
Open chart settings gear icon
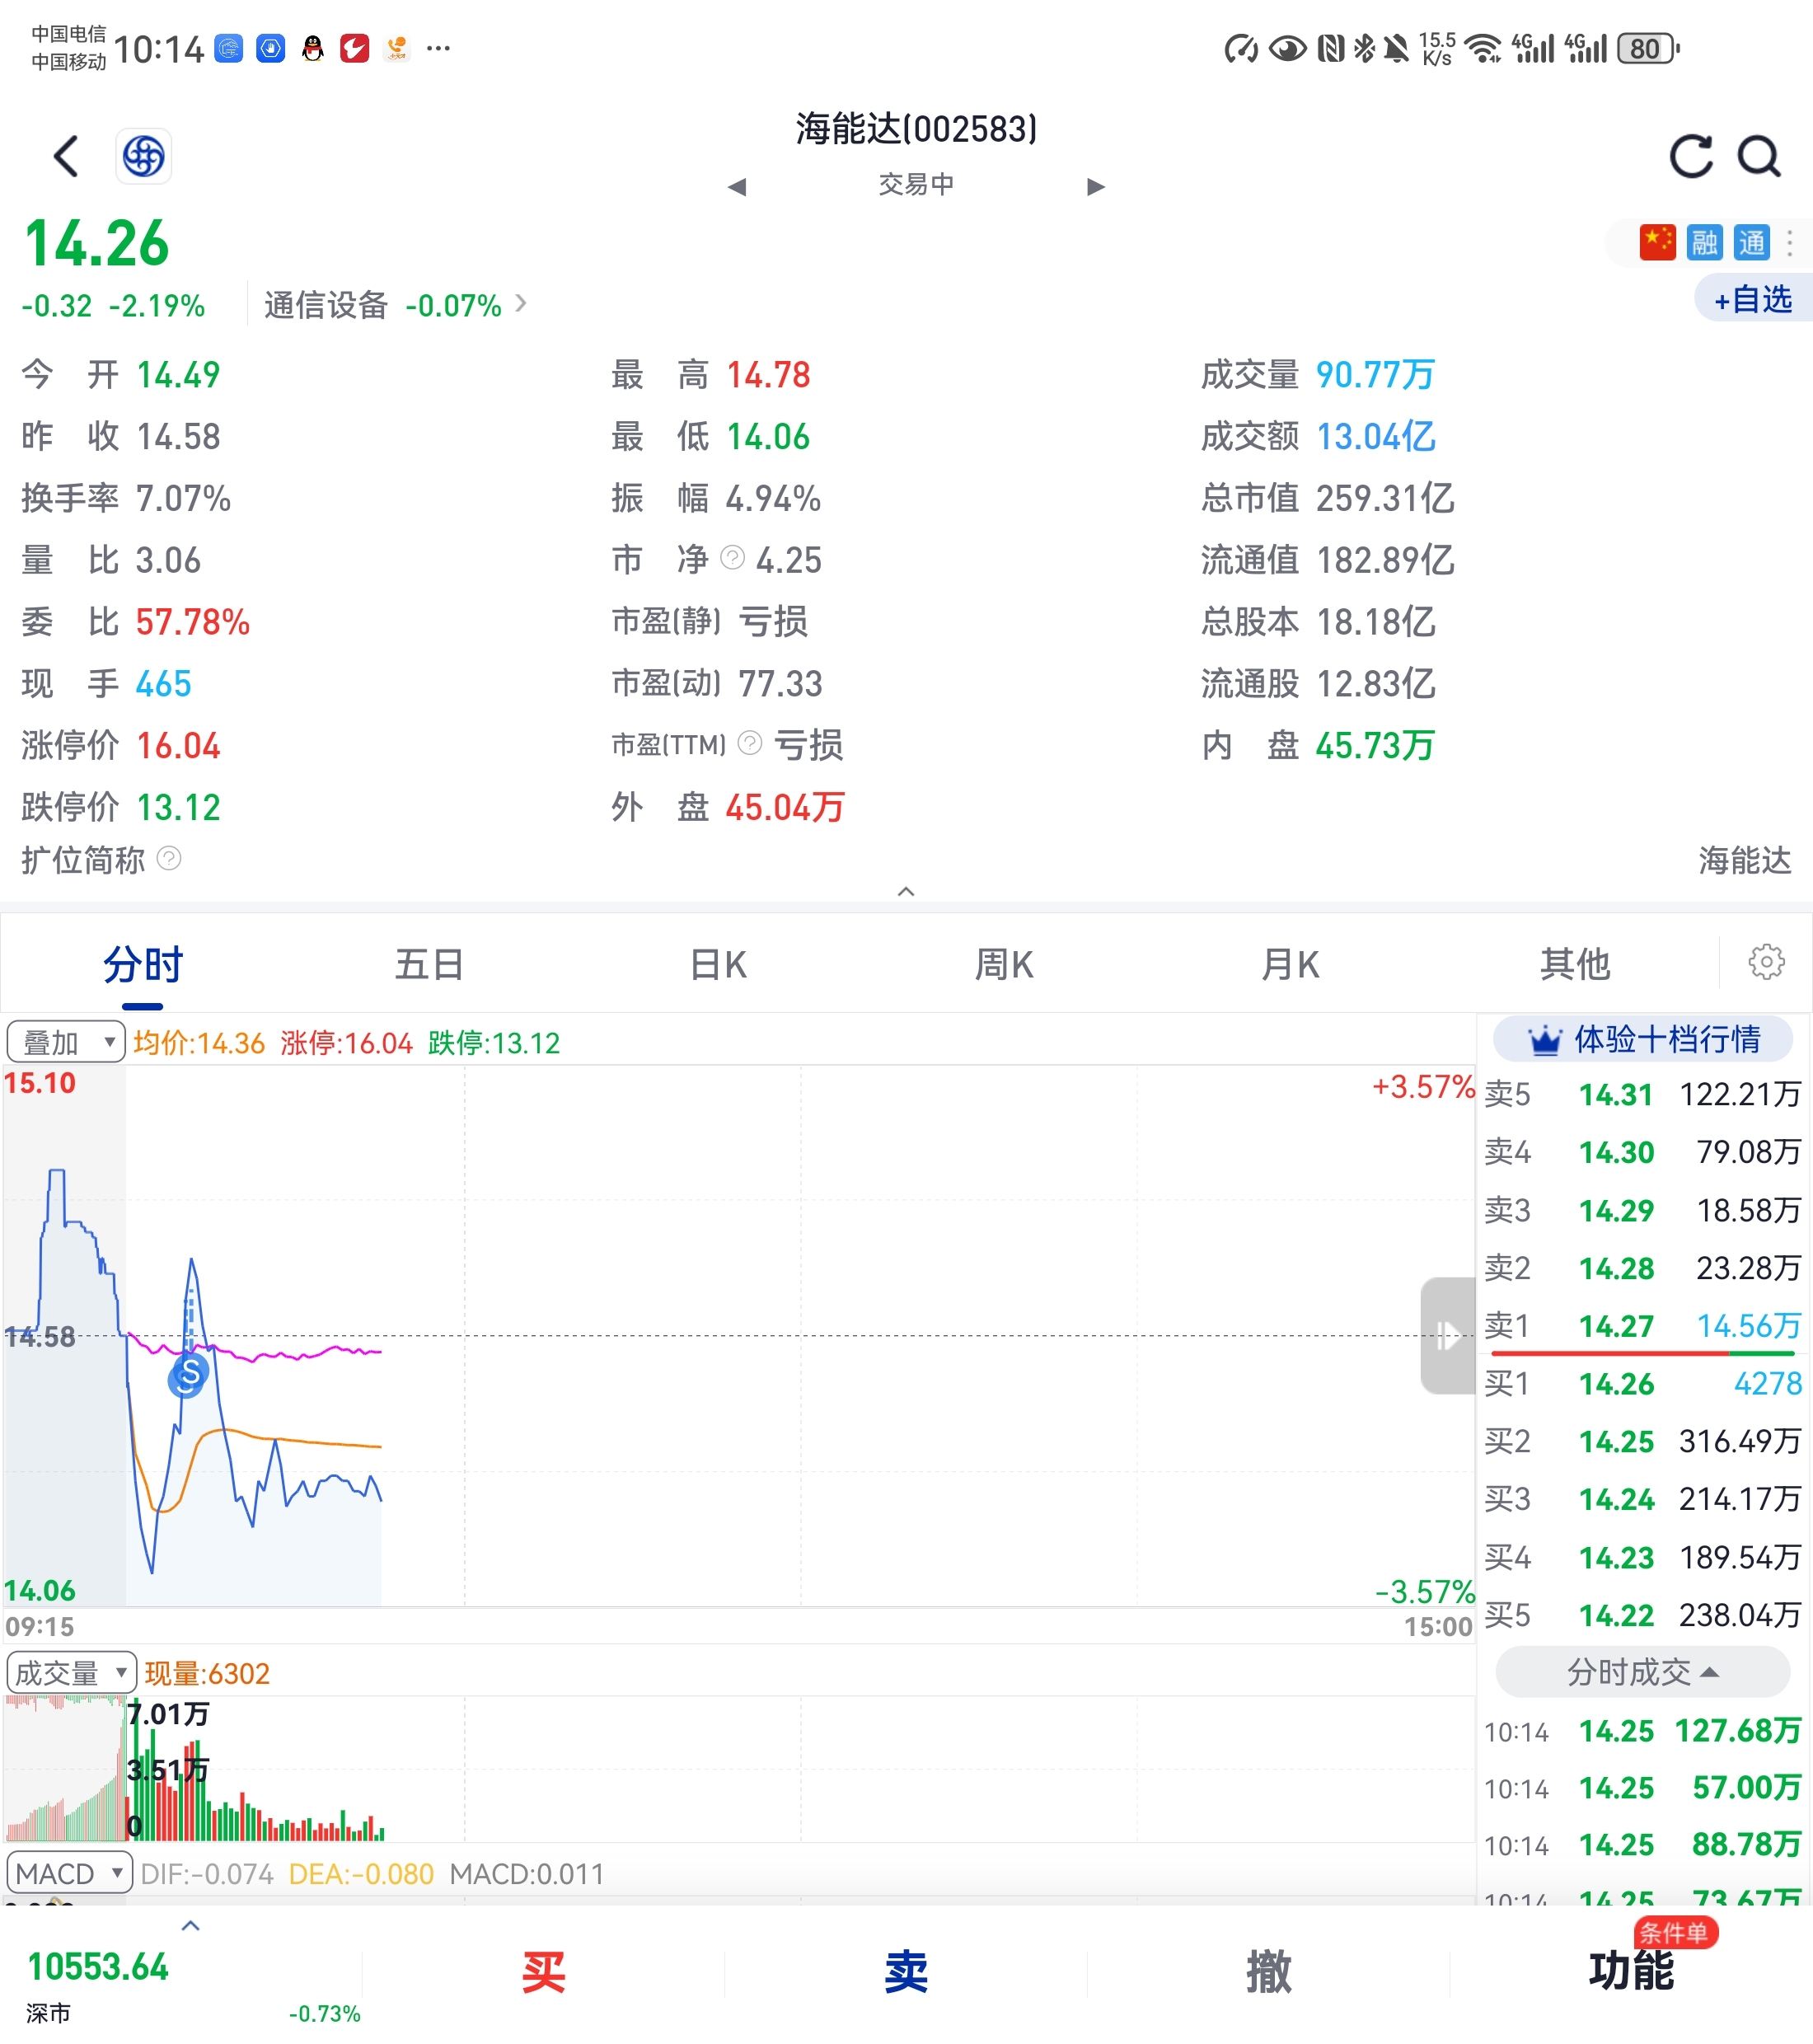[1766, 962]
